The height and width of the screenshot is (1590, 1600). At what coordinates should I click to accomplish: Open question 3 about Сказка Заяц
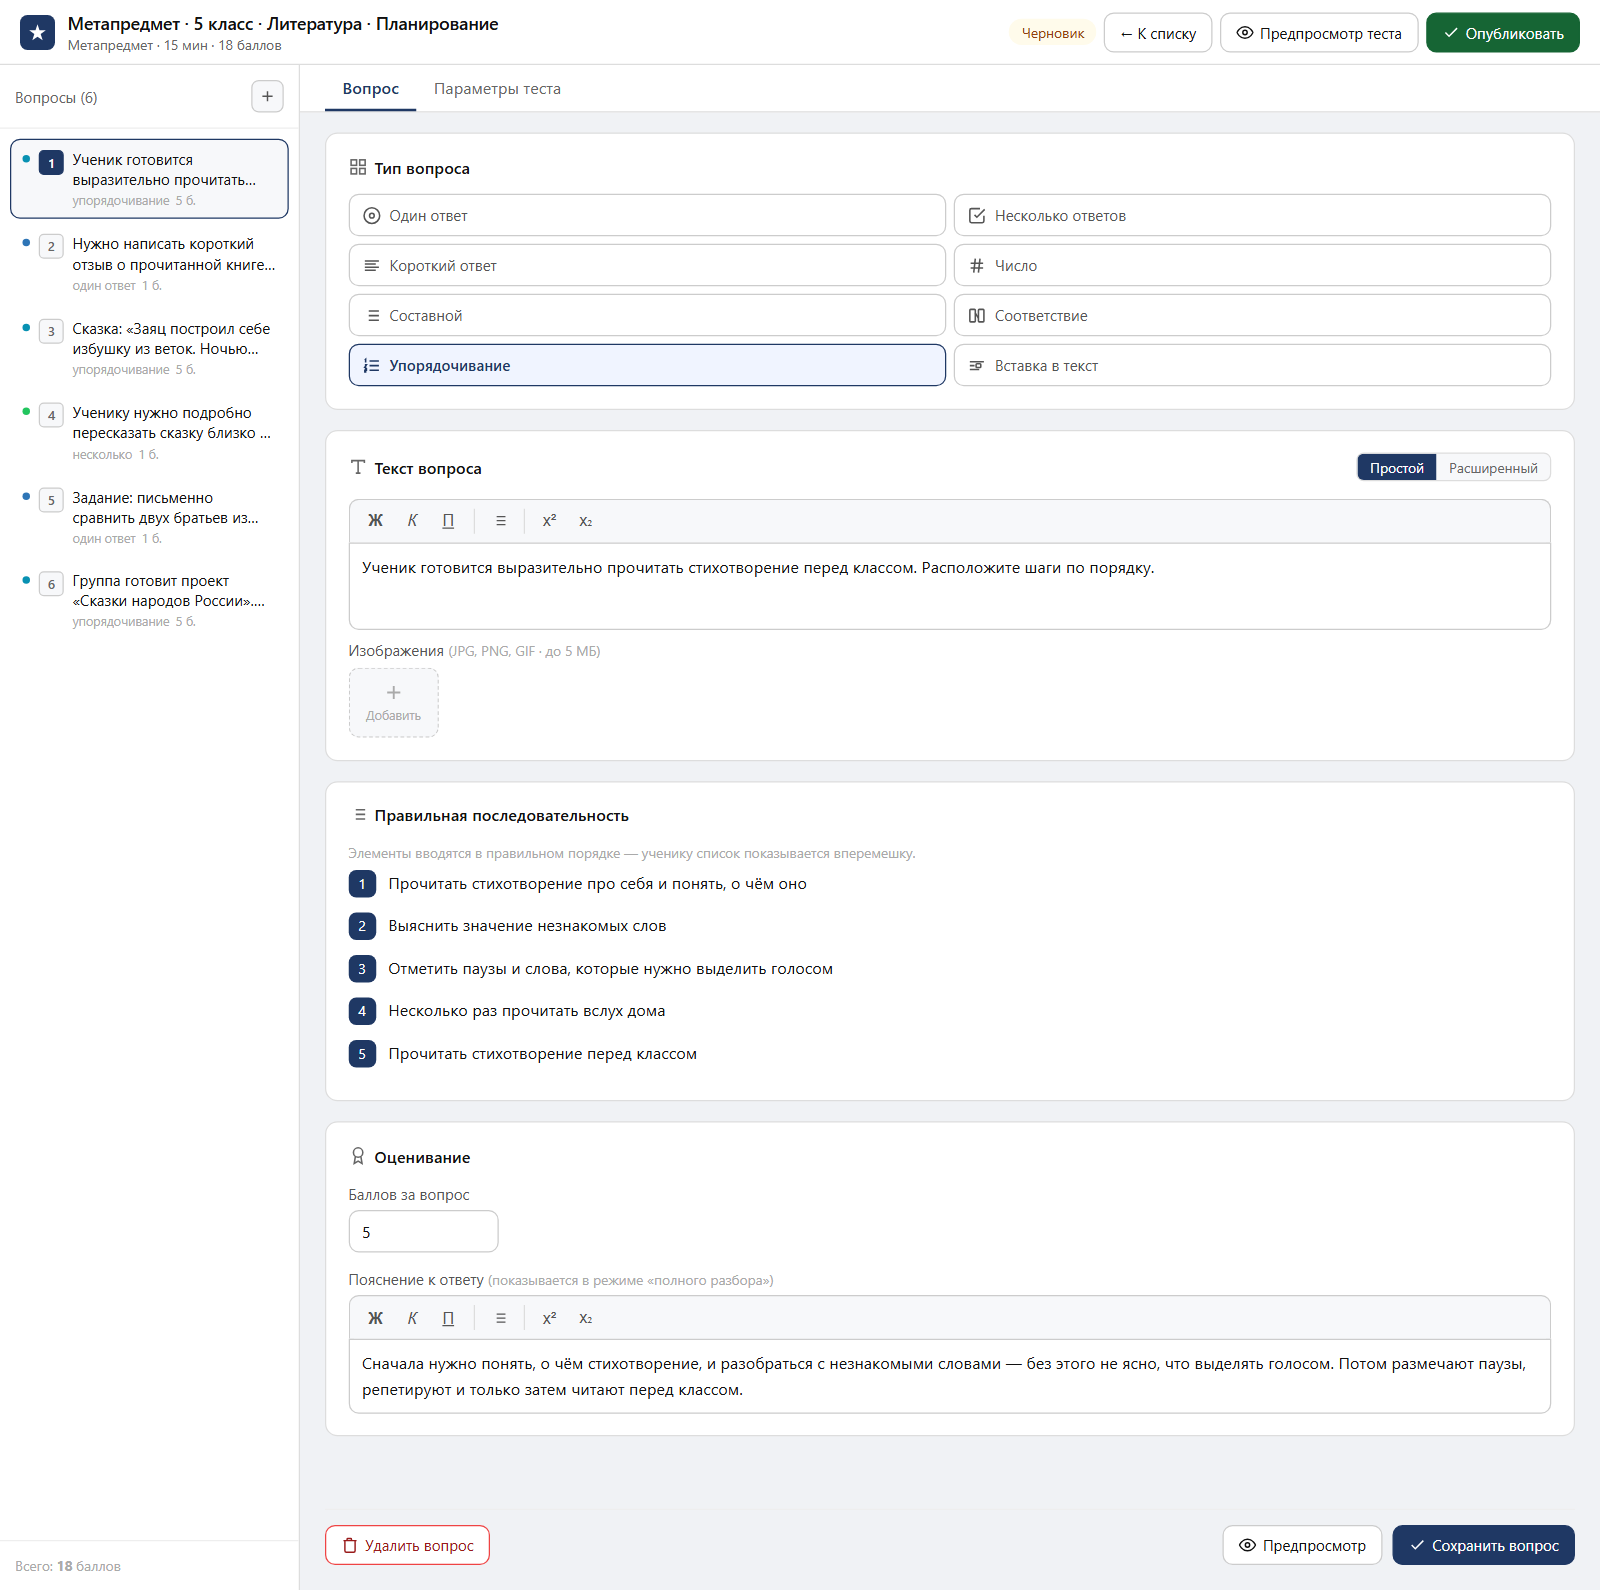pos(149,348)
